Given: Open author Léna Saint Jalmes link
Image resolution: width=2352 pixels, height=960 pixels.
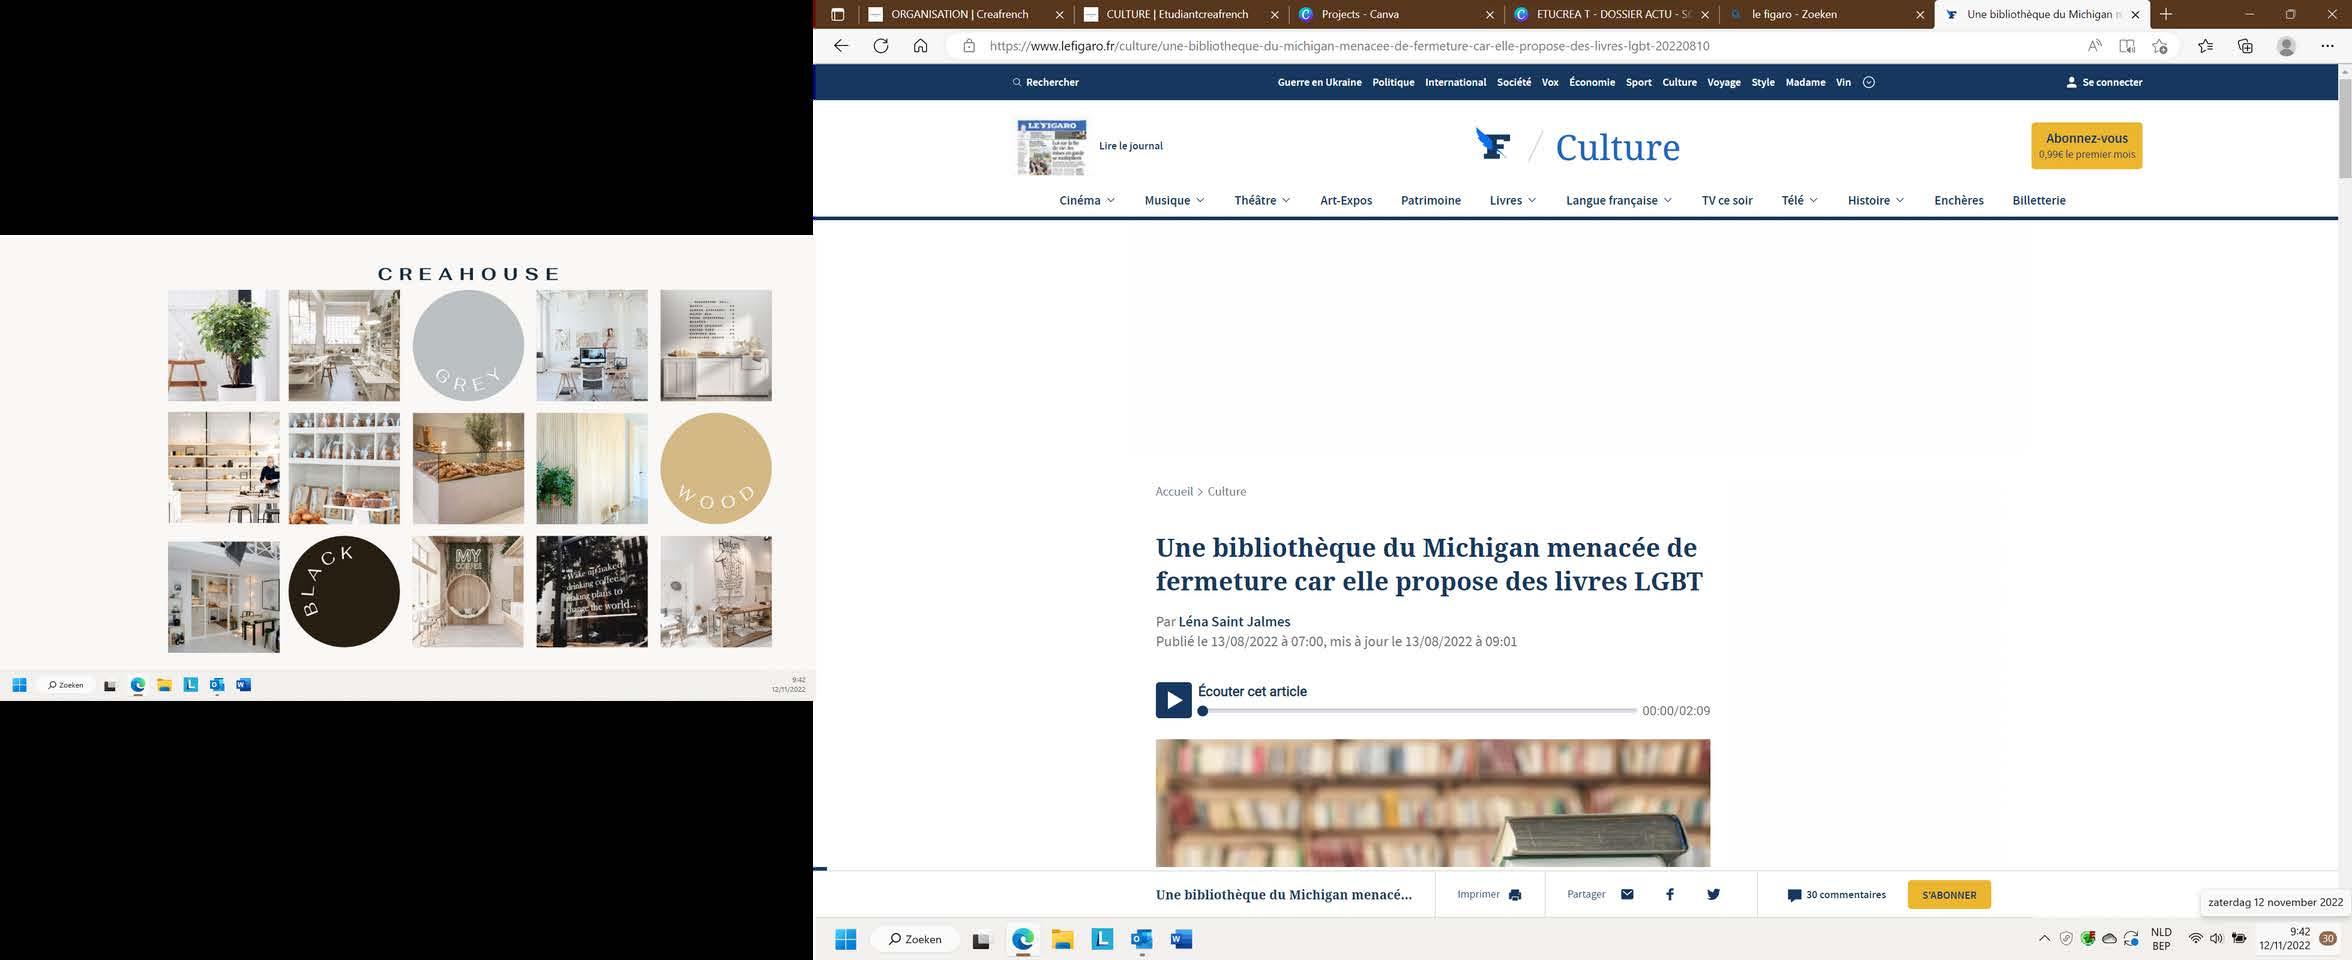Looking at the screenshot, I should coord(1234,621).
